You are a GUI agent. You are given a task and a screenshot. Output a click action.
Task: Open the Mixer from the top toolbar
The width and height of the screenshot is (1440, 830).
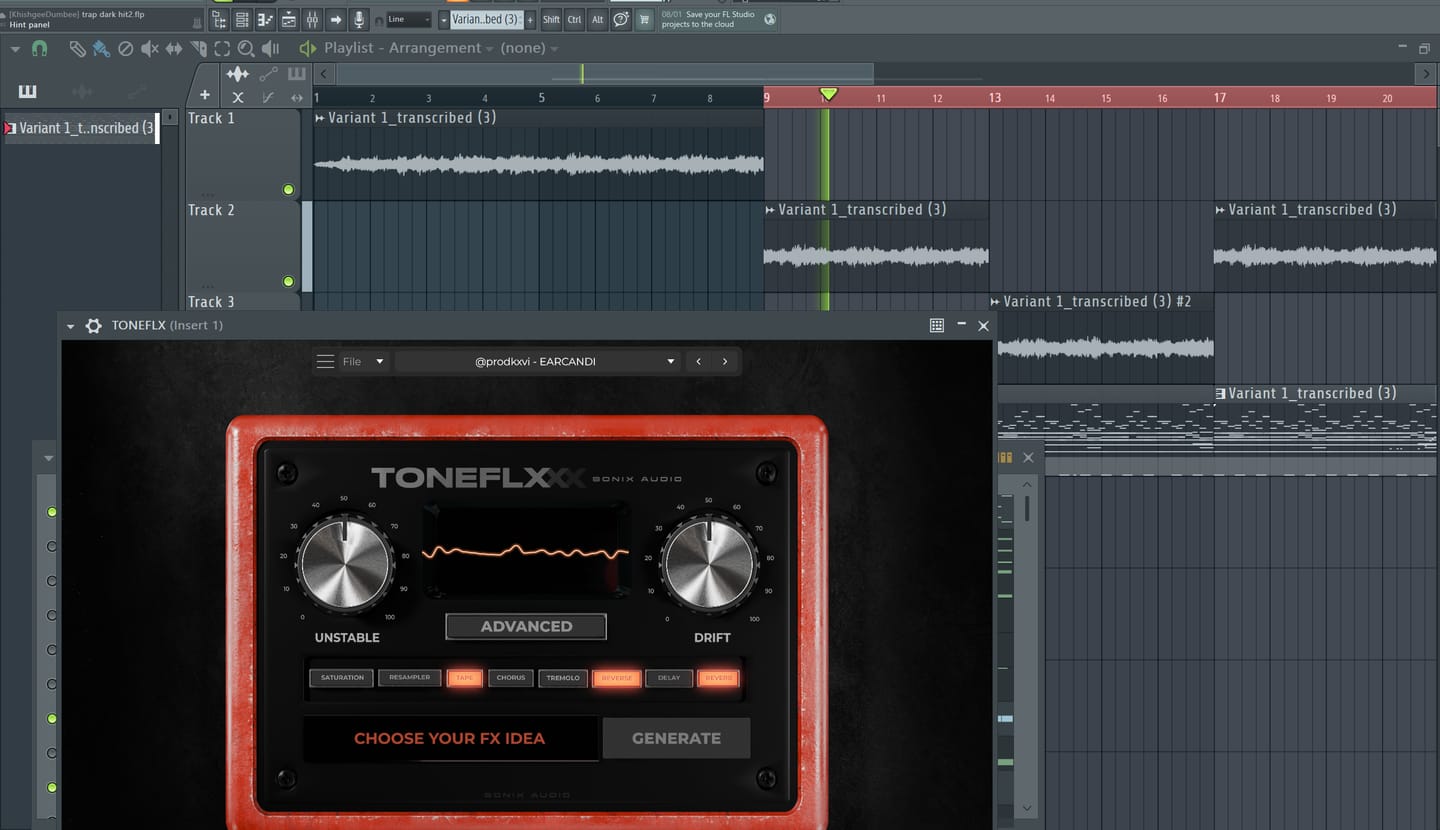click(x=312, y=20)
